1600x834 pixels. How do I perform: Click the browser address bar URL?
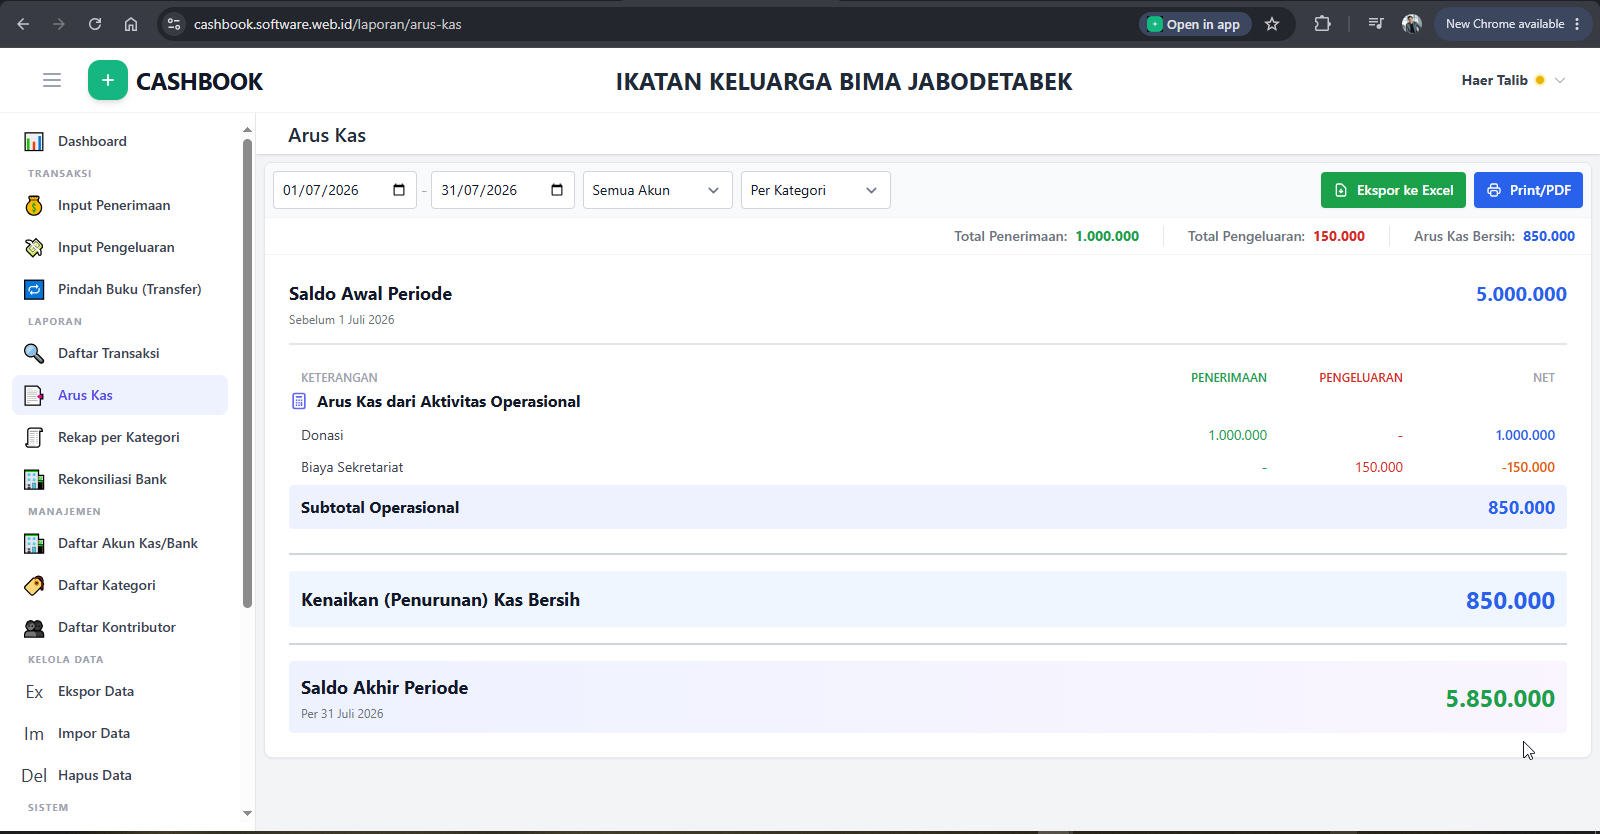coord(327,24)
